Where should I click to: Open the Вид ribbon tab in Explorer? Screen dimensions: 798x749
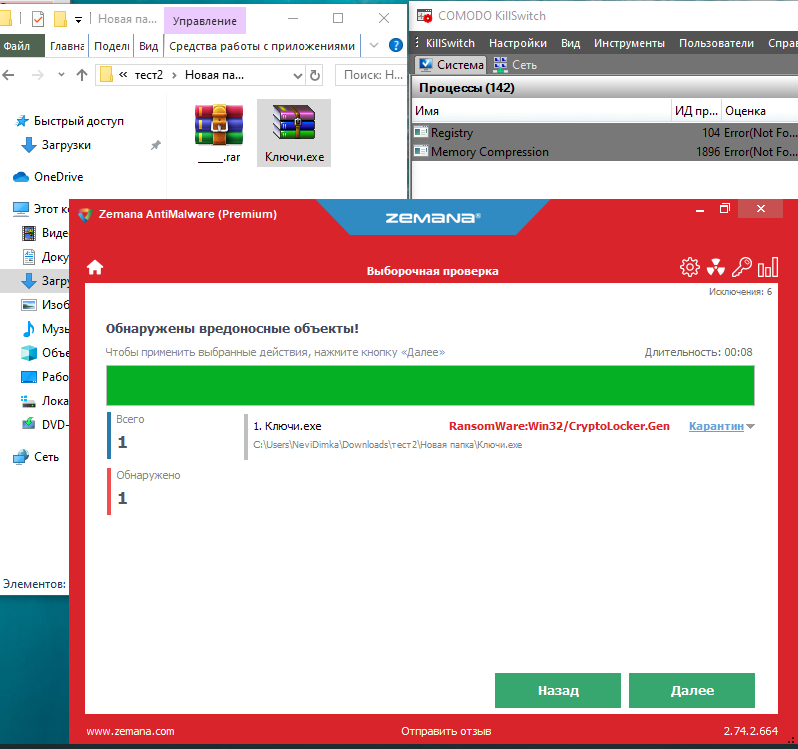tap(149, 46)
